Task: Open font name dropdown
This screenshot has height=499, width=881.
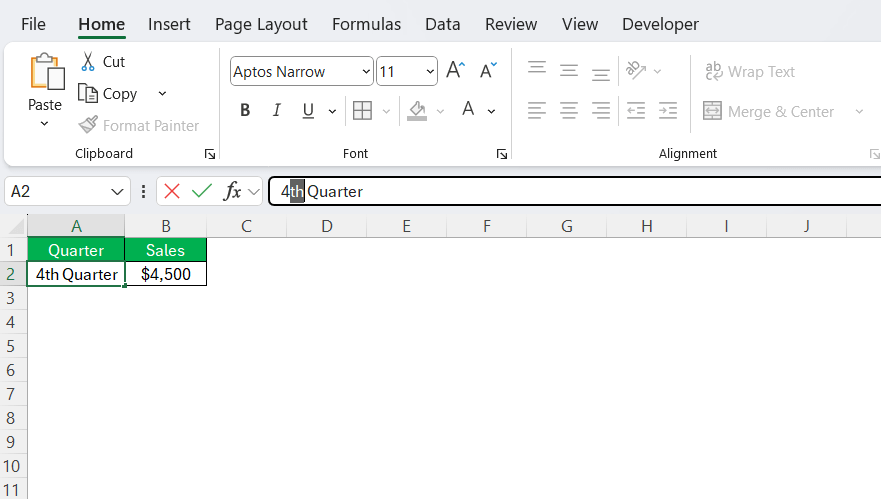Action: 366,71
